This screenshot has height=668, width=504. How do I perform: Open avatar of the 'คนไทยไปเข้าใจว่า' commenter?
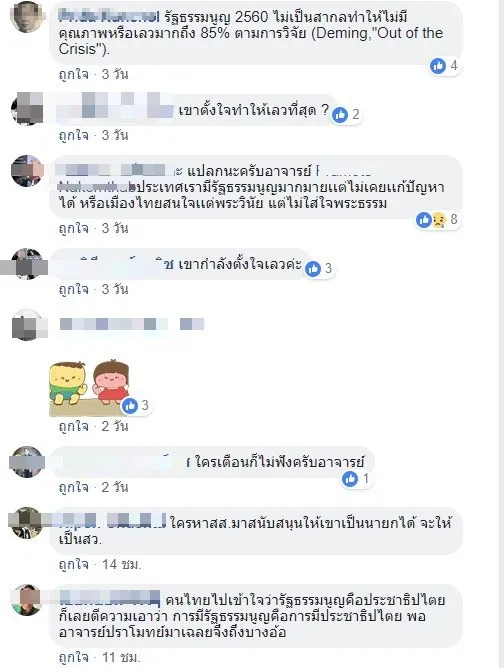tap(27, 600)
